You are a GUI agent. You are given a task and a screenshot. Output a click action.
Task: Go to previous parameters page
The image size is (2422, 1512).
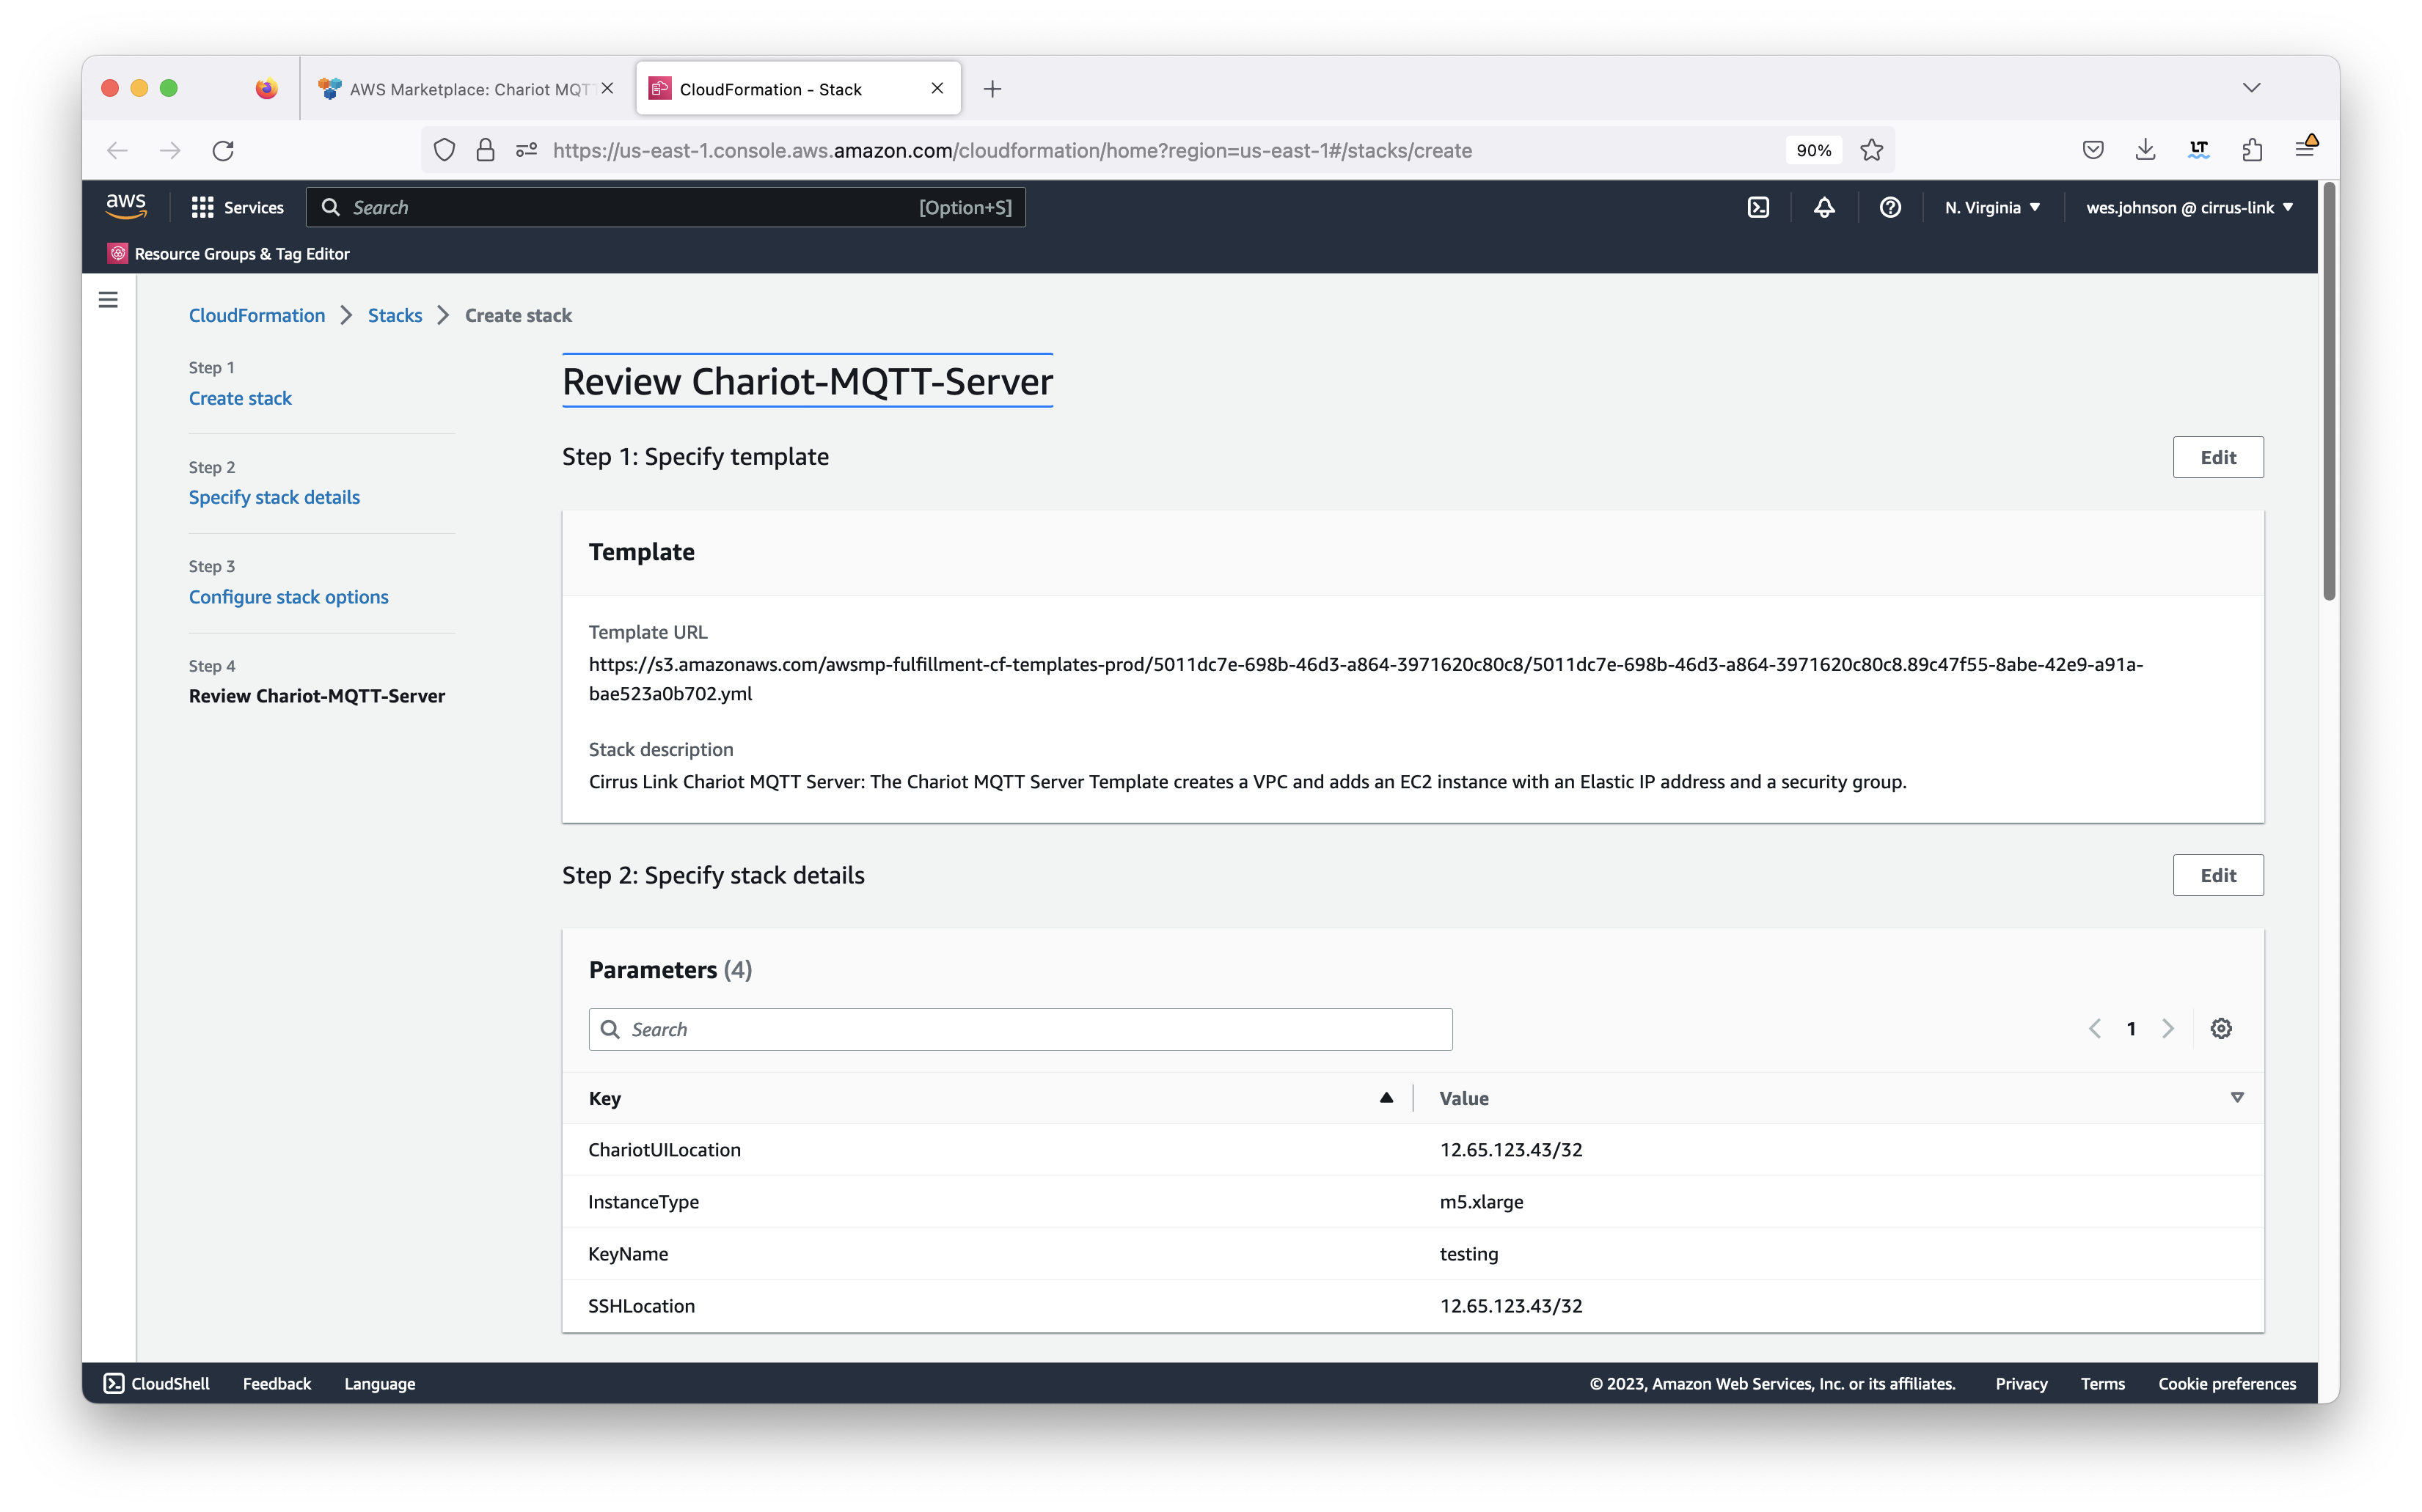pos(2095,1028)
